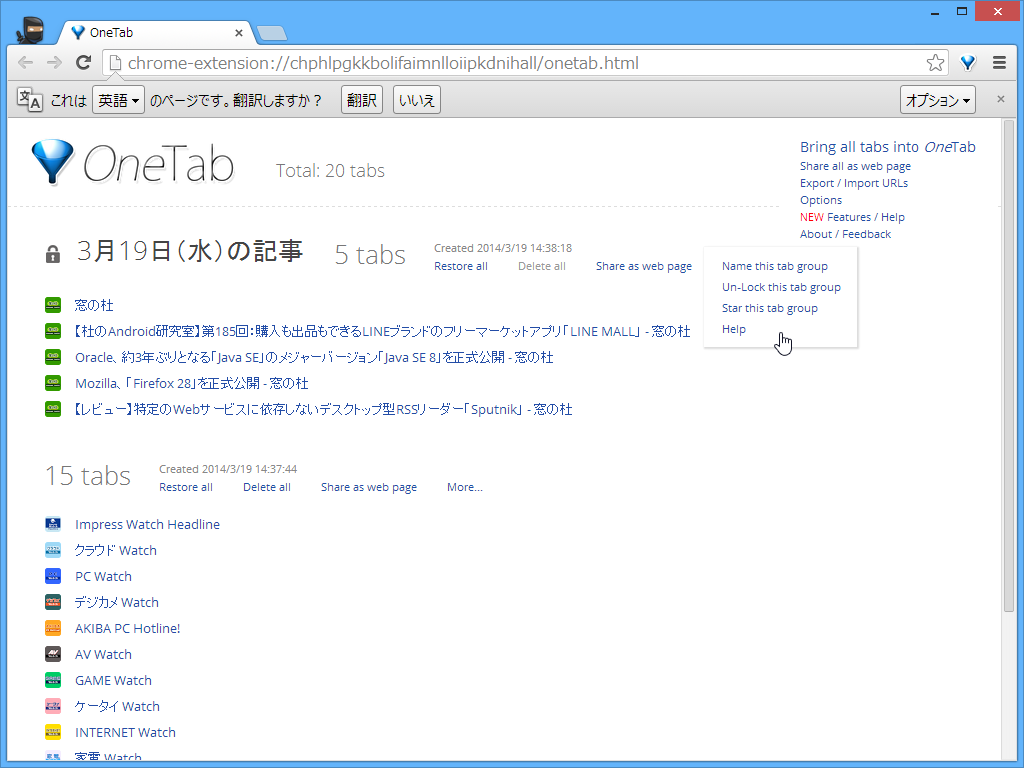Expand More... for 15 tabs group
Image resolution: width=1024 pixels, height=768 pixels.
click(464, 487)
